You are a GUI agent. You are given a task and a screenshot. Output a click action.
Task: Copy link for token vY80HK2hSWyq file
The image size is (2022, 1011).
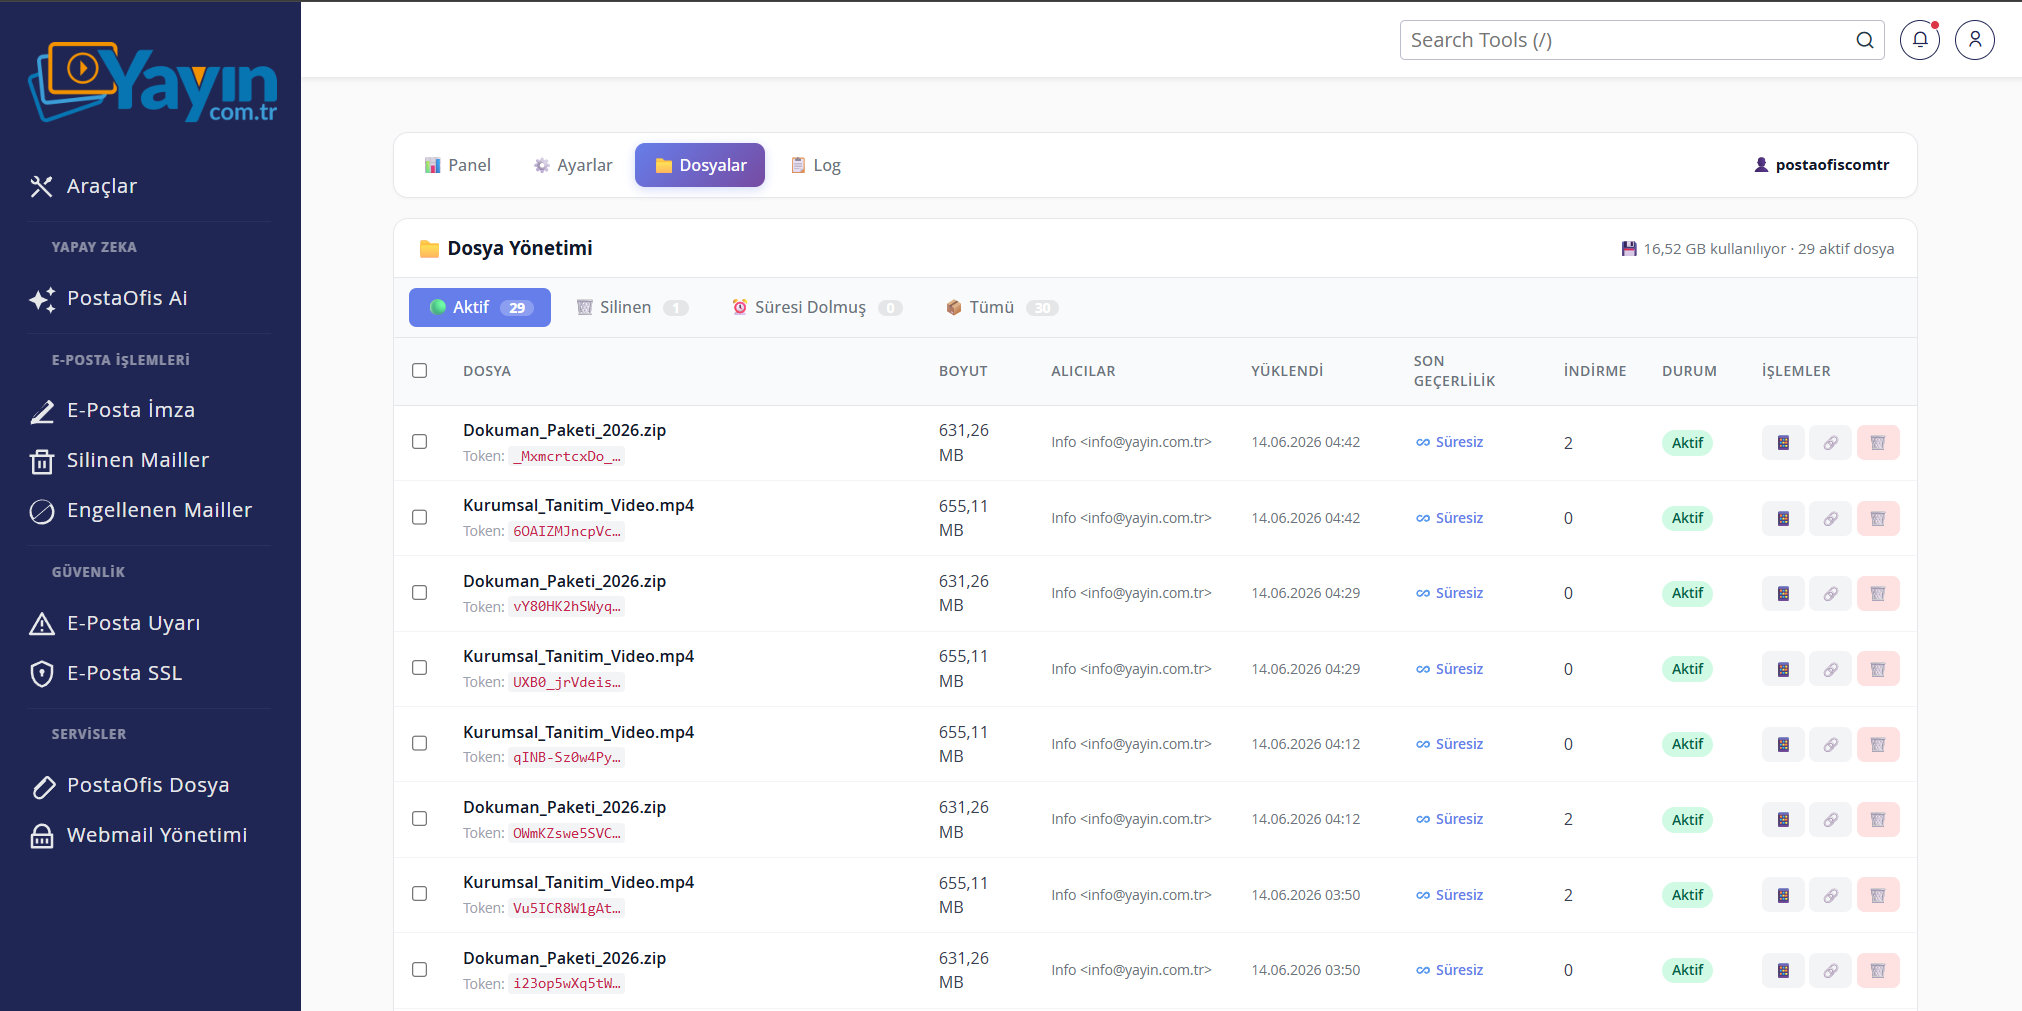coord(1830,594)
